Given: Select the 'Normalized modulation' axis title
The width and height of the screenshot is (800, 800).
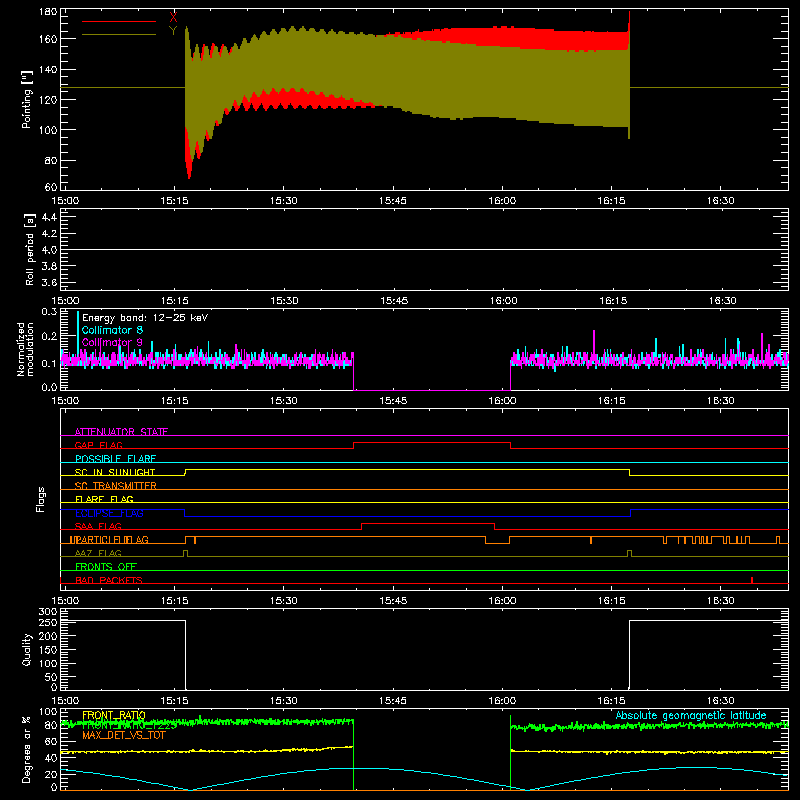Looking at the screenshot, I should [25, 349].
